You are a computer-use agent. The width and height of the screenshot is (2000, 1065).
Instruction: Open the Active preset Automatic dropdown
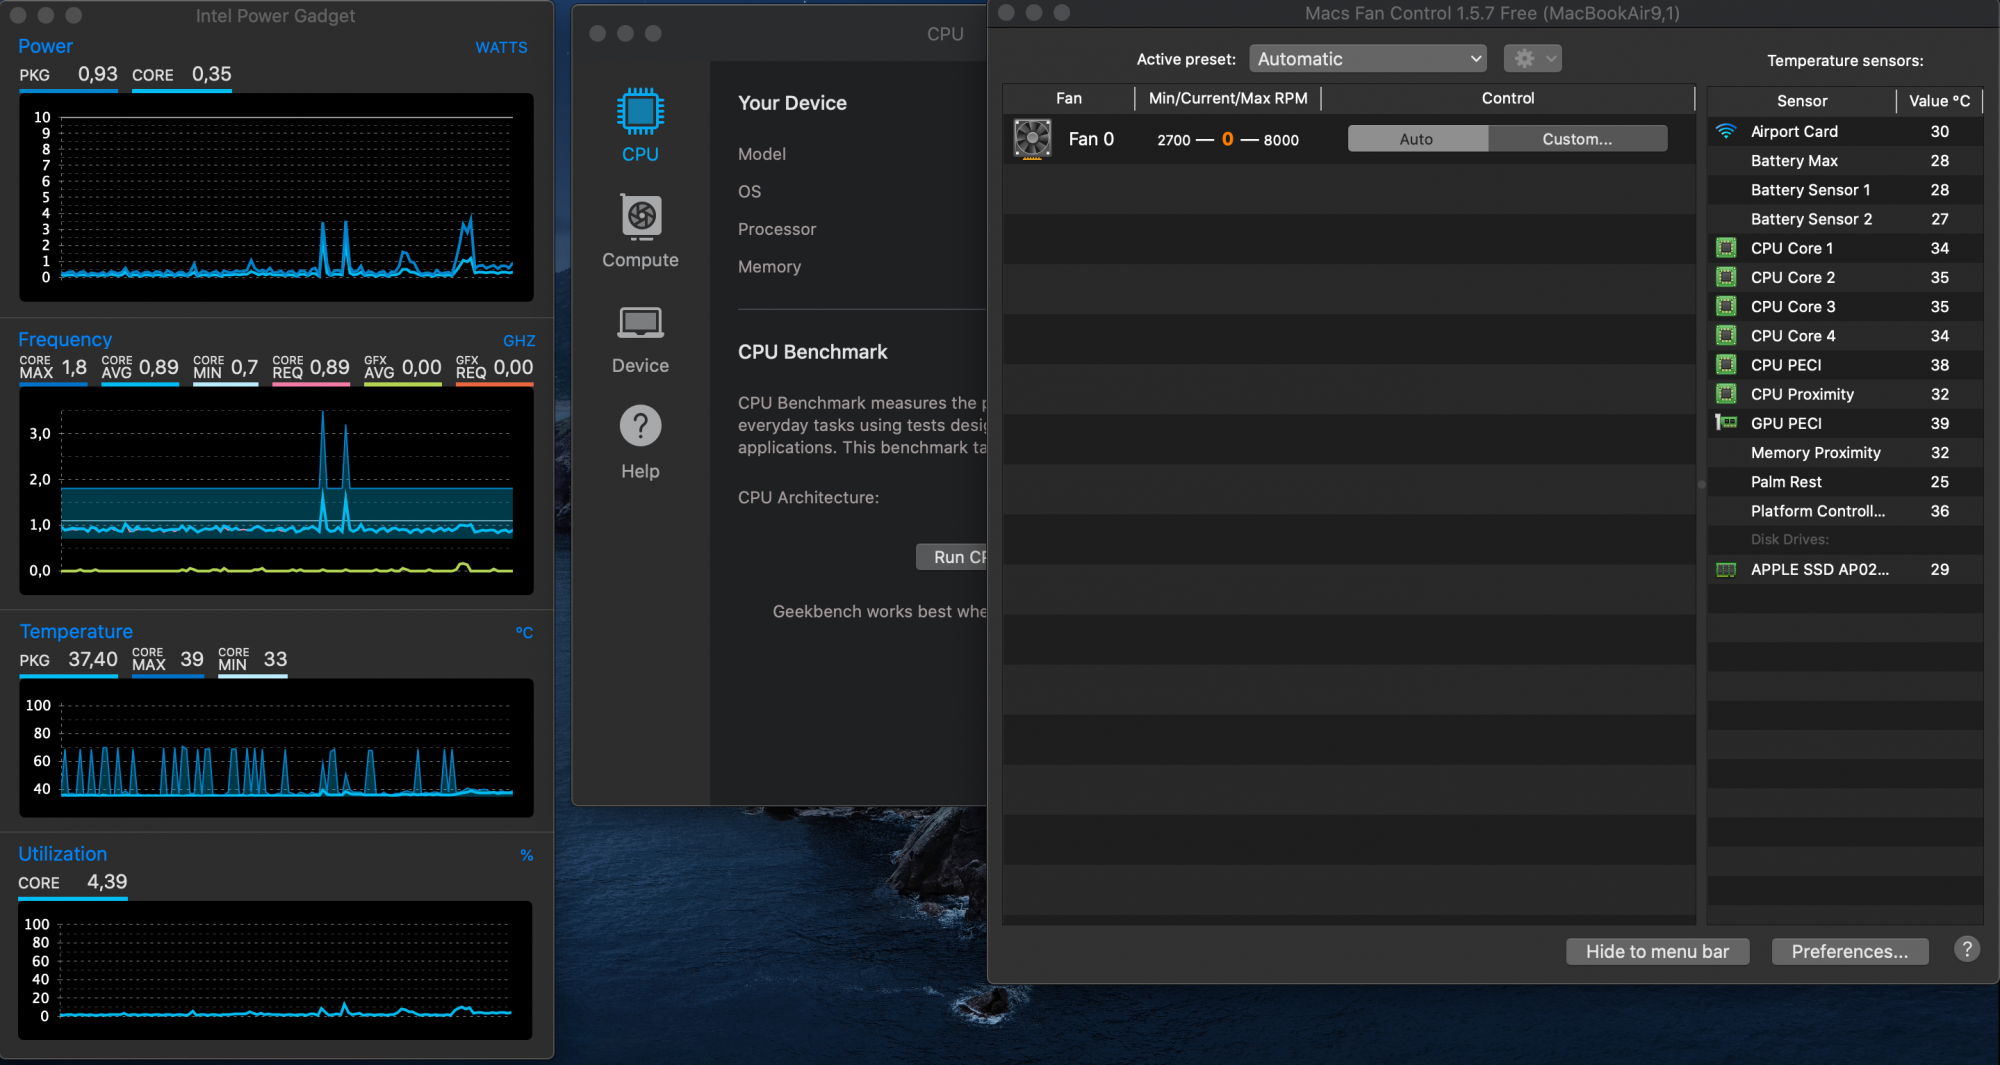point(1367,59)
